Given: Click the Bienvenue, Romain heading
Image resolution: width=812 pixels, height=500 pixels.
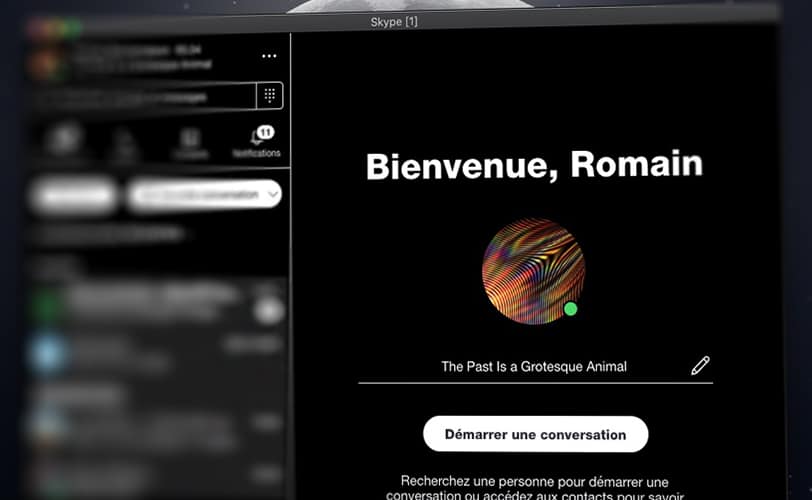Looking at the screenshot, I should coord(534,166).
